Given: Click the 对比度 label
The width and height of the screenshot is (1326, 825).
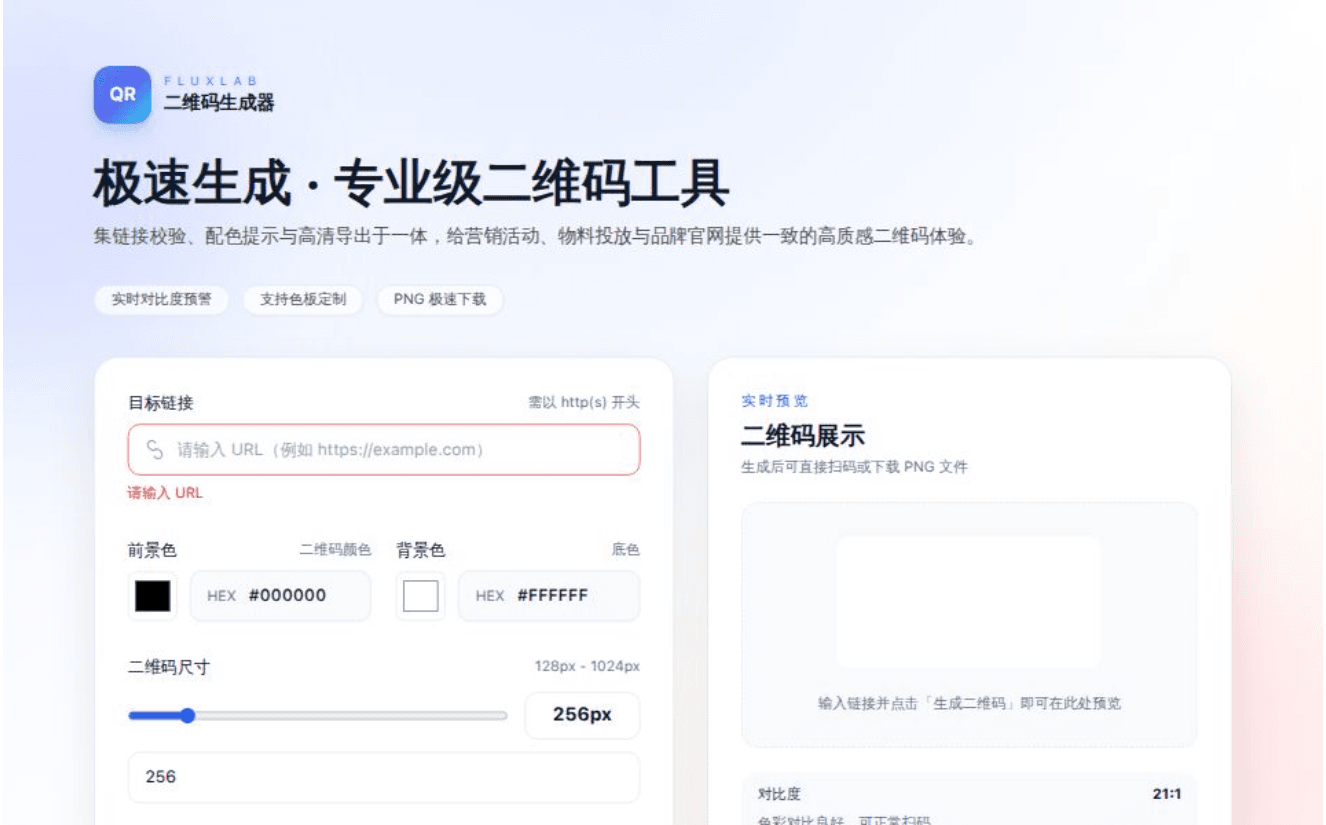Looking at the screenshot, I should pyautogui.click(x=779, y=794).
